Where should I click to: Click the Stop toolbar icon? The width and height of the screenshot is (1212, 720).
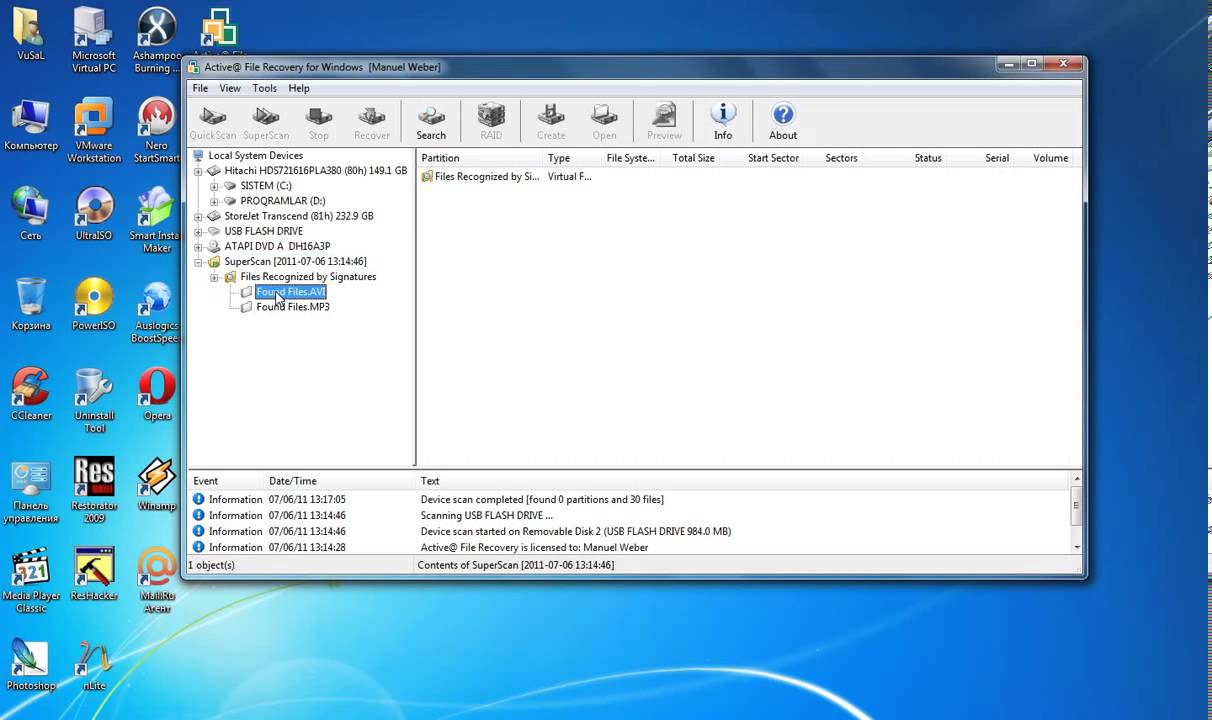point(319,122)
